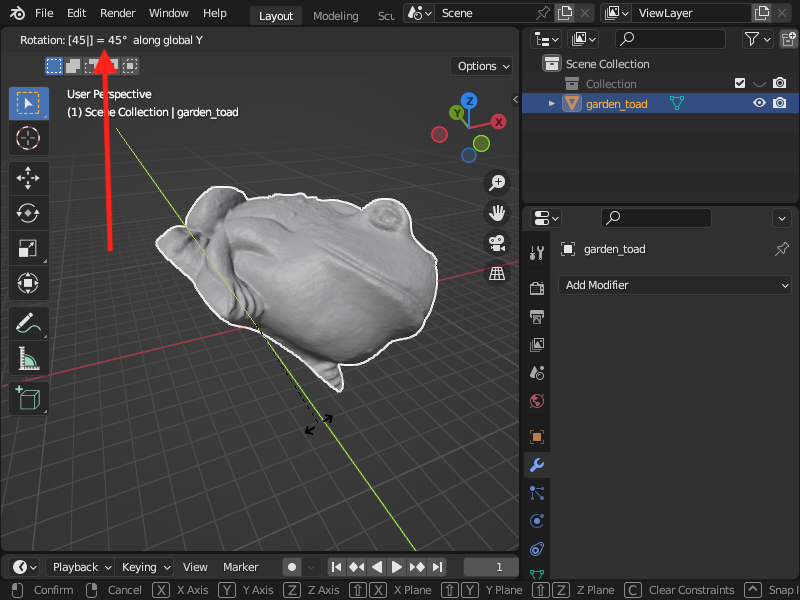
Task: Open World properties tab
Action: tap(537, 401)
